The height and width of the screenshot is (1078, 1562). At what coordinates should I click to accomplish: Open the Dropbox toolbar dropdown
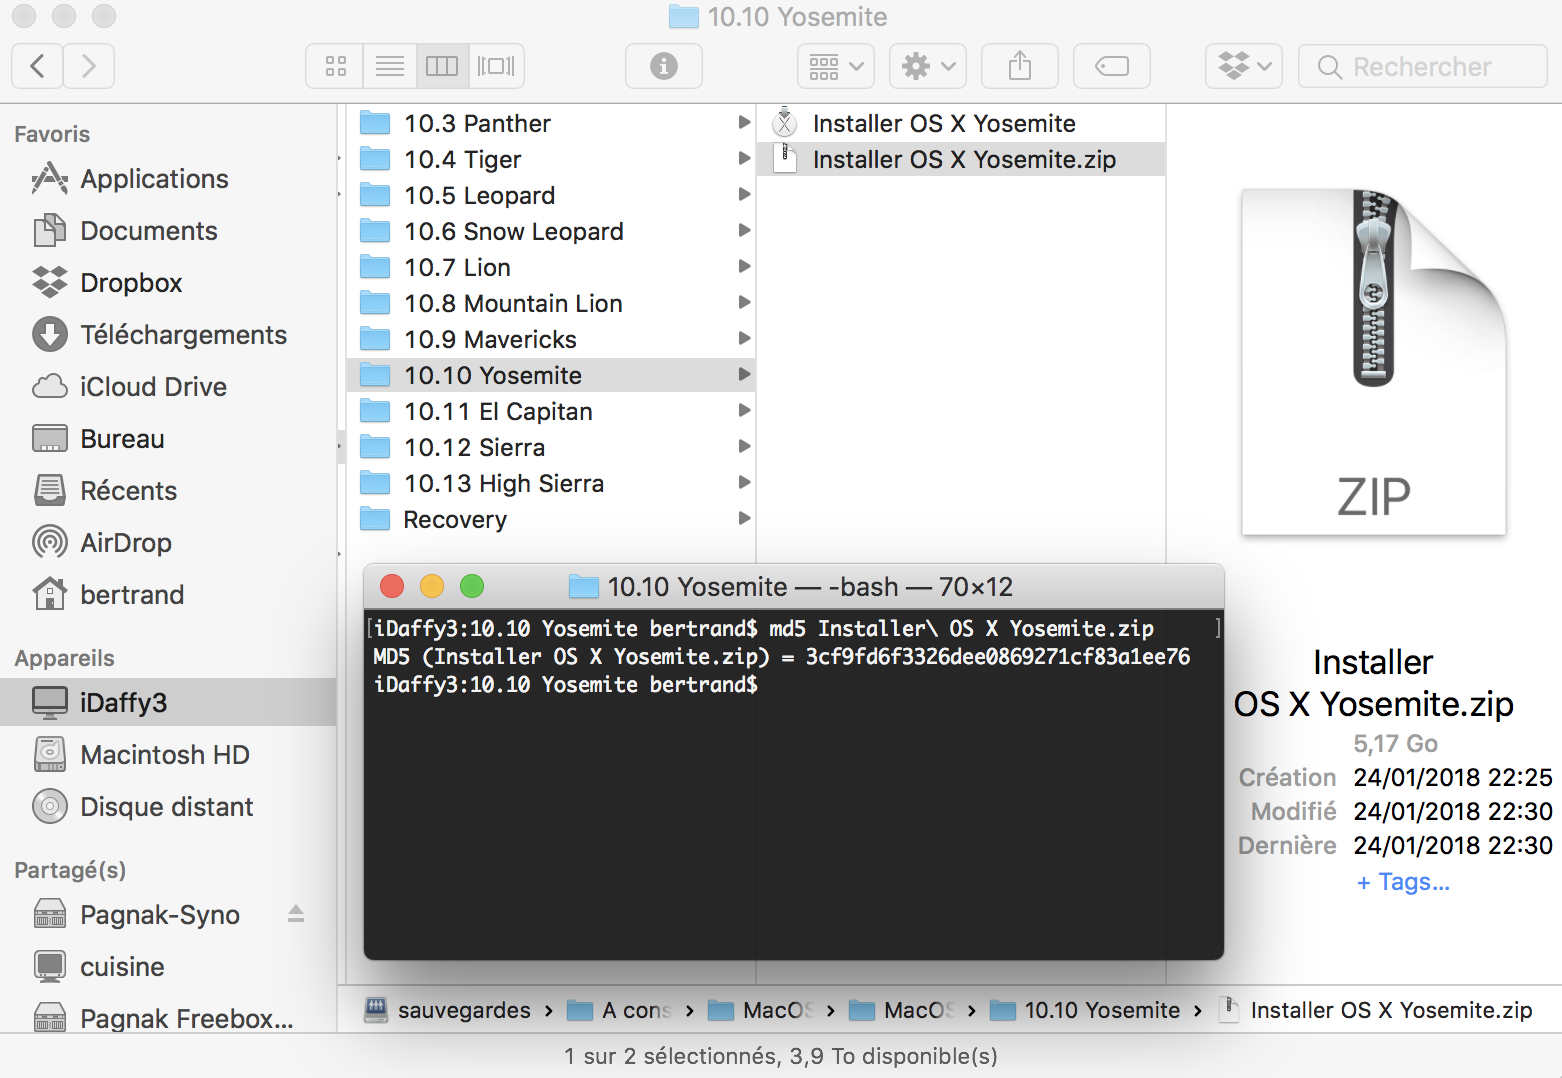1244,66
